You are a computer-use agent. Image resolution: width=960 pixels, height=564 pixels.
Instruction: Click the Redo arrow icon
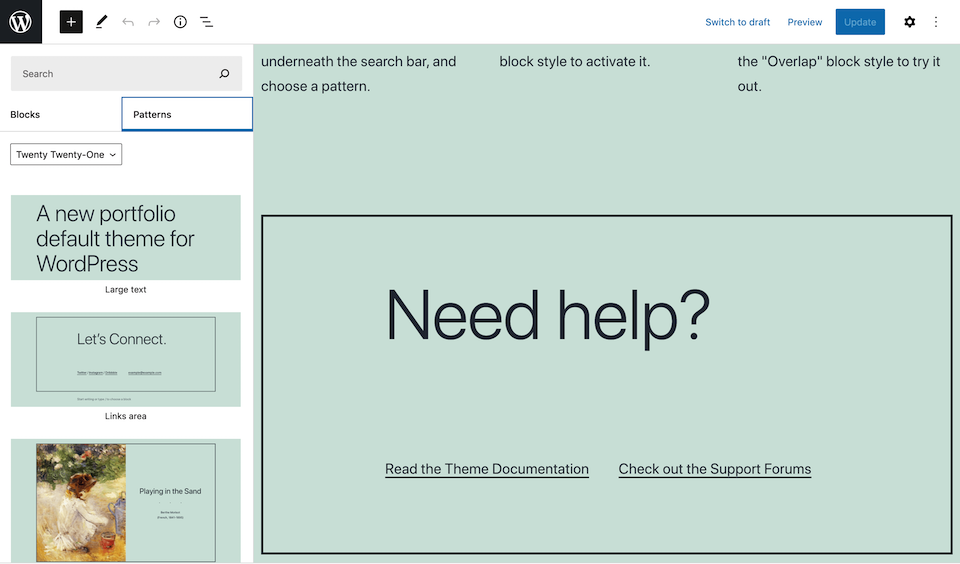154,22
